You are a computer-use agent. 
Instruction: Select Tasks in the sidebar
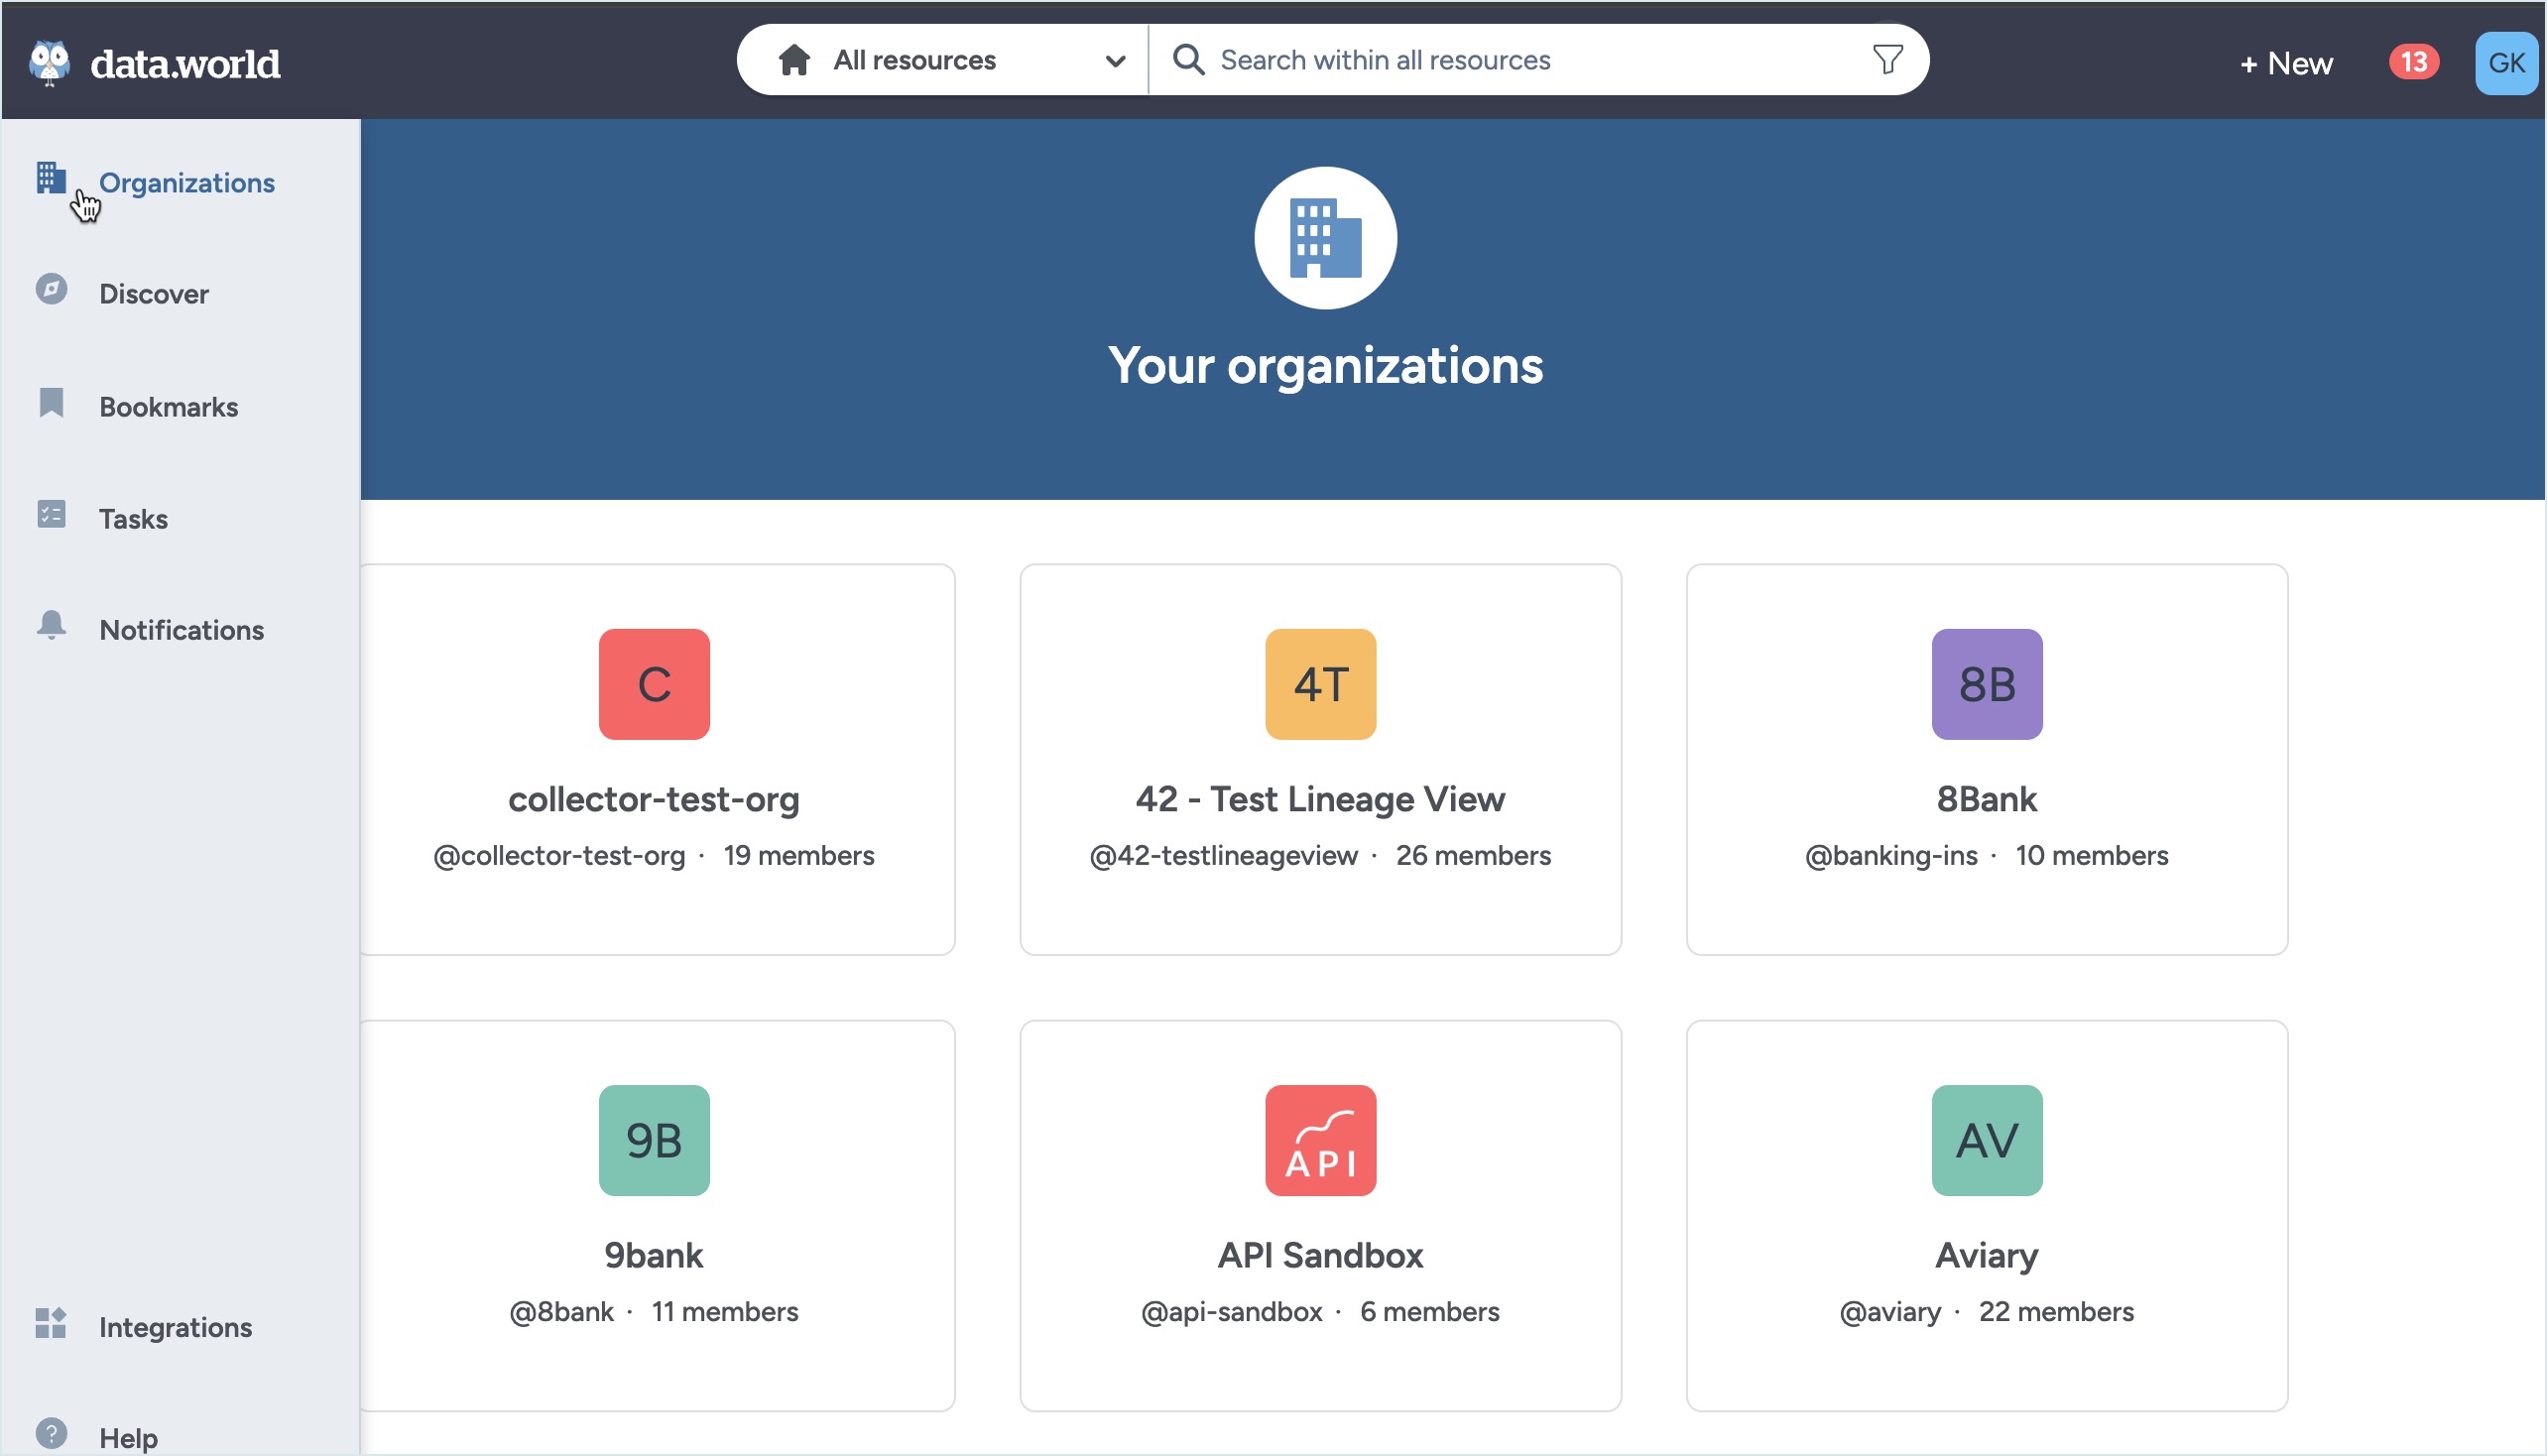coord(133,519)
